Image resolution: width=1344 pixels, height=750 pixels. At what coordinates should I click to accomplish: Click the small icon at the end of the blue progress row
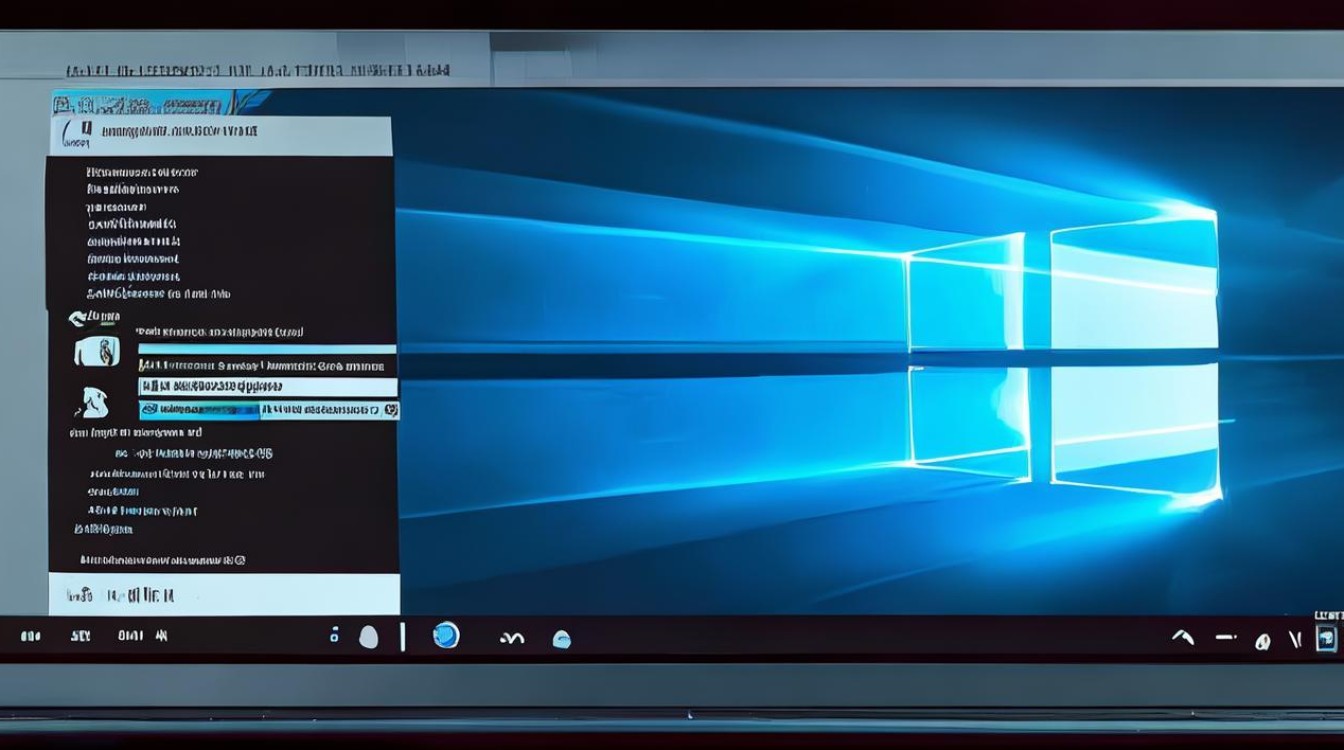pyautogui.click(x=391, y=409)
